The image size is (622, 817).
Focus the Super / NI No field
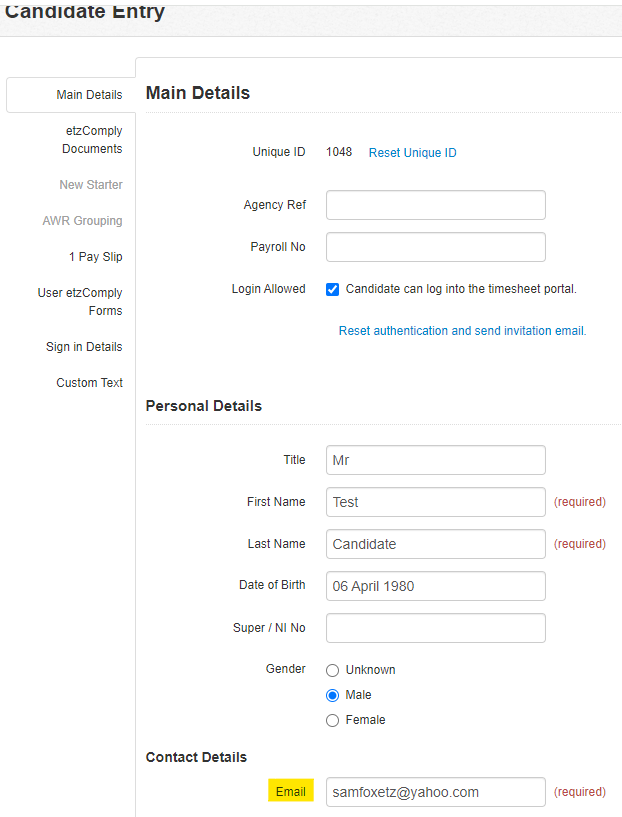(x=436, y=628)
